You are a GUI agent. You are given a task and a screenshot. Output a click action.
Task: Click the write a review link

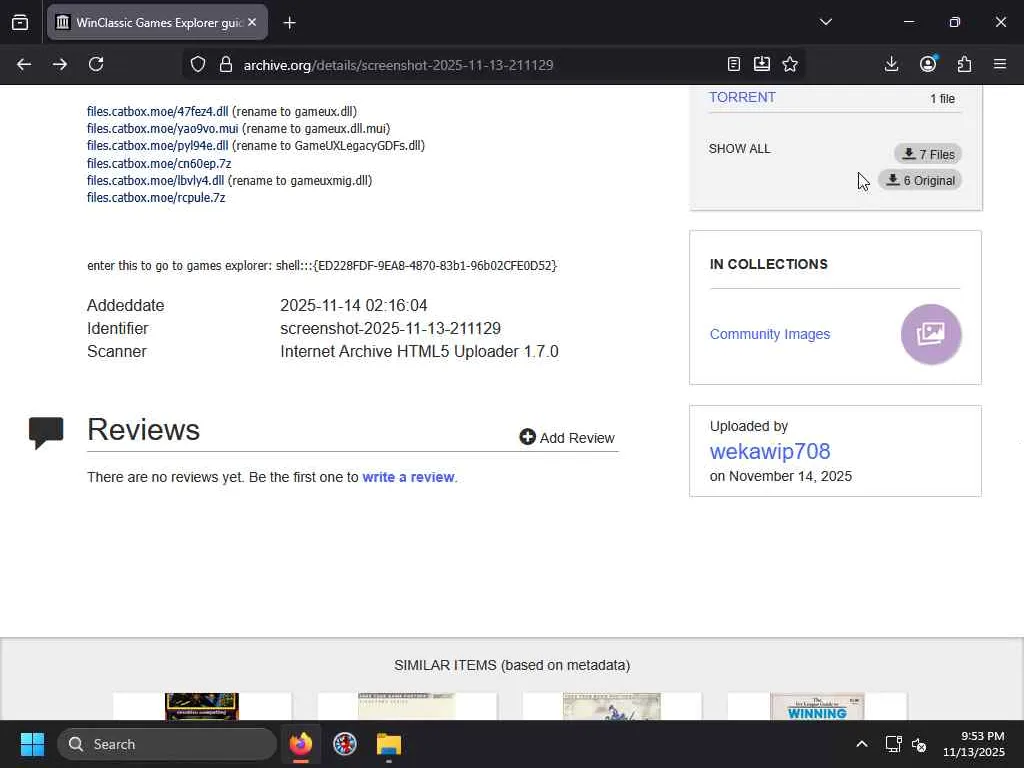pyautogui.click(x=408, y=477)
